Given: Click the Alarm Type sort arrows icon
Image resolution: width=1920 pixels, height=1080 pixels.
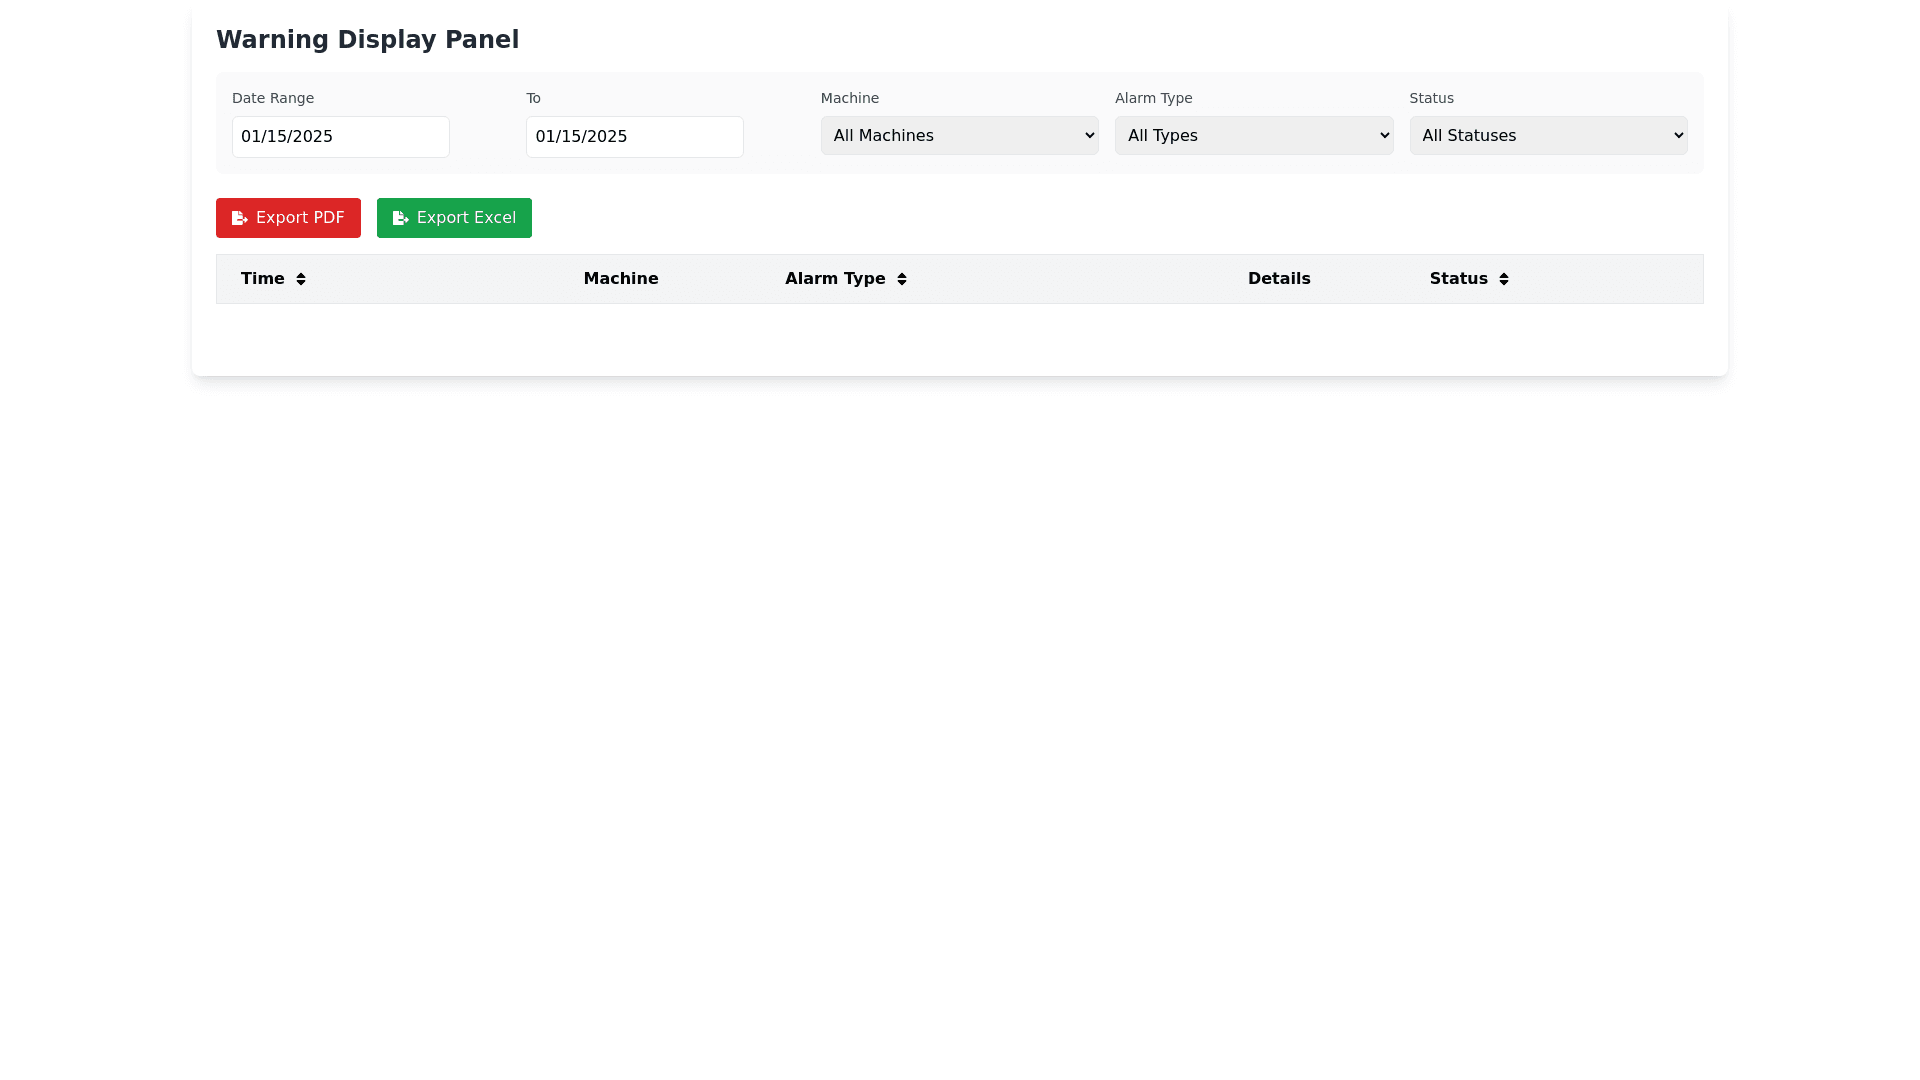Looking at the screenshot, I should [901, 279].
